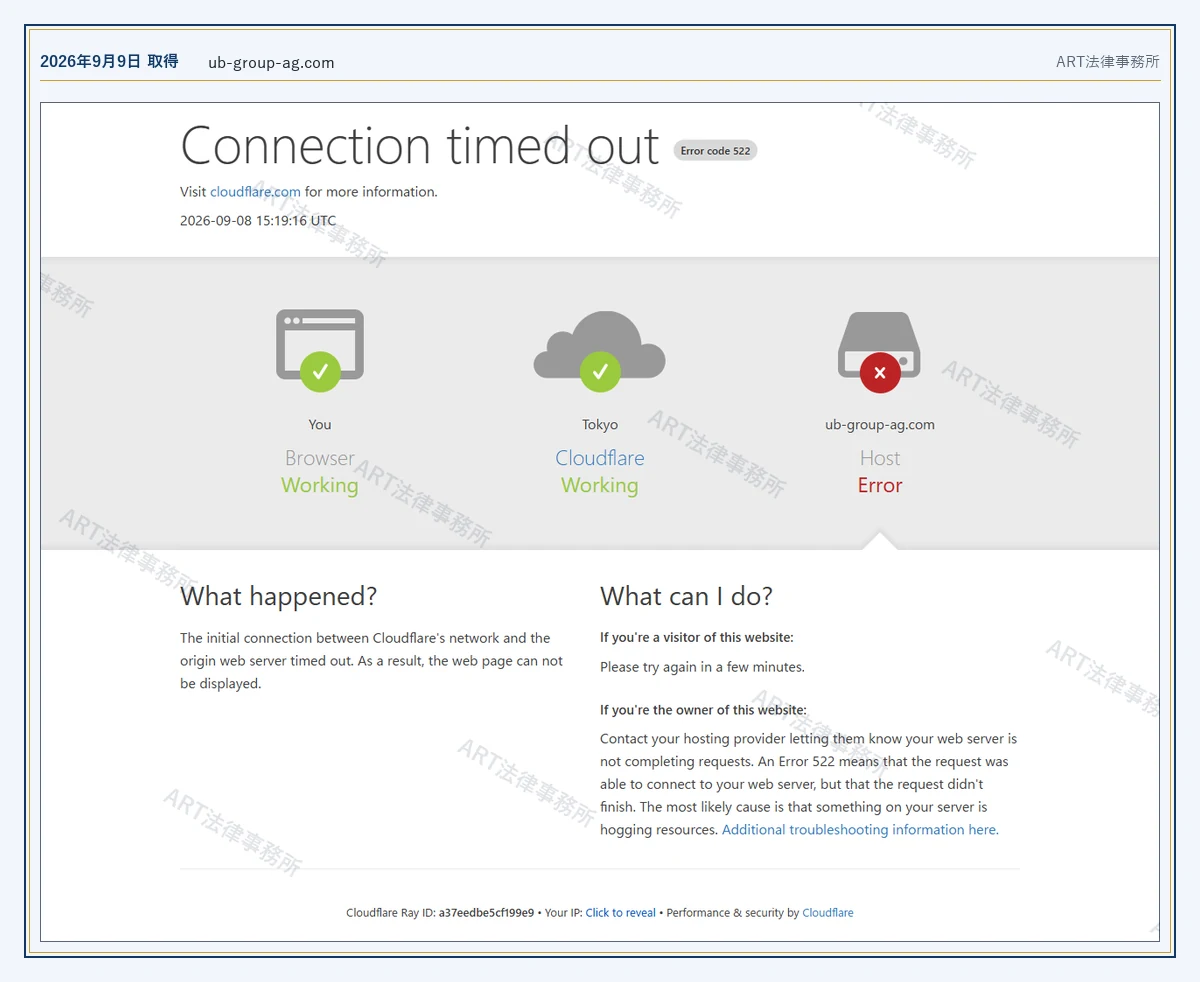Click the host server error icon
Image resolution: width=1200 pixels, height=982 pixels.
pyautogui.click(x=880, y=352)
